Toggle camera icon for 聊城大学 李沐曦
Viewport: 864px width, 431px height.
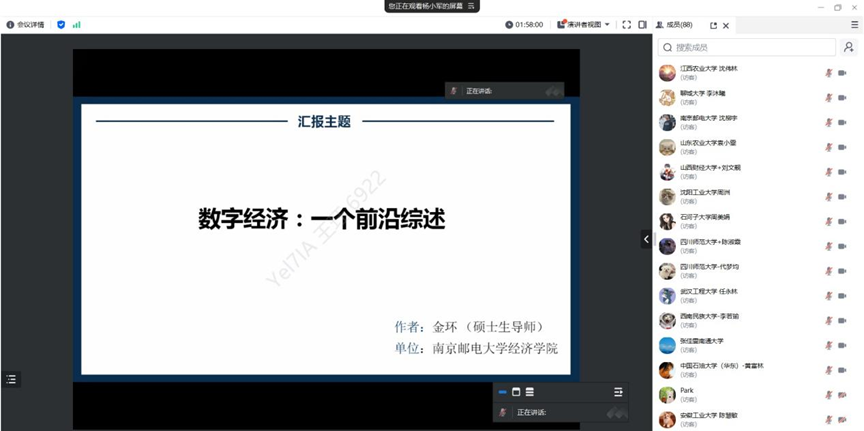pyautogui.click(x=843, y=98)
